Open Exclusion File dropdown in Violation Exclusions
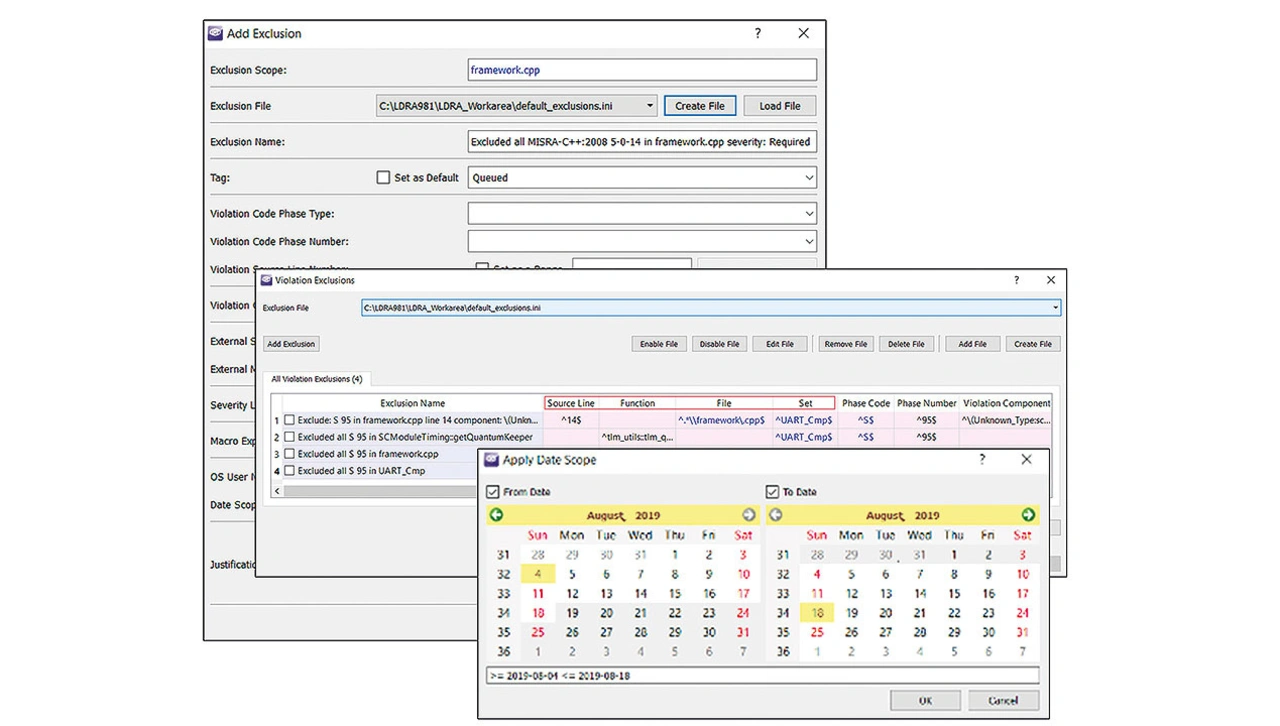Viewport: 1280px width, 726px height. point(1055,308)
